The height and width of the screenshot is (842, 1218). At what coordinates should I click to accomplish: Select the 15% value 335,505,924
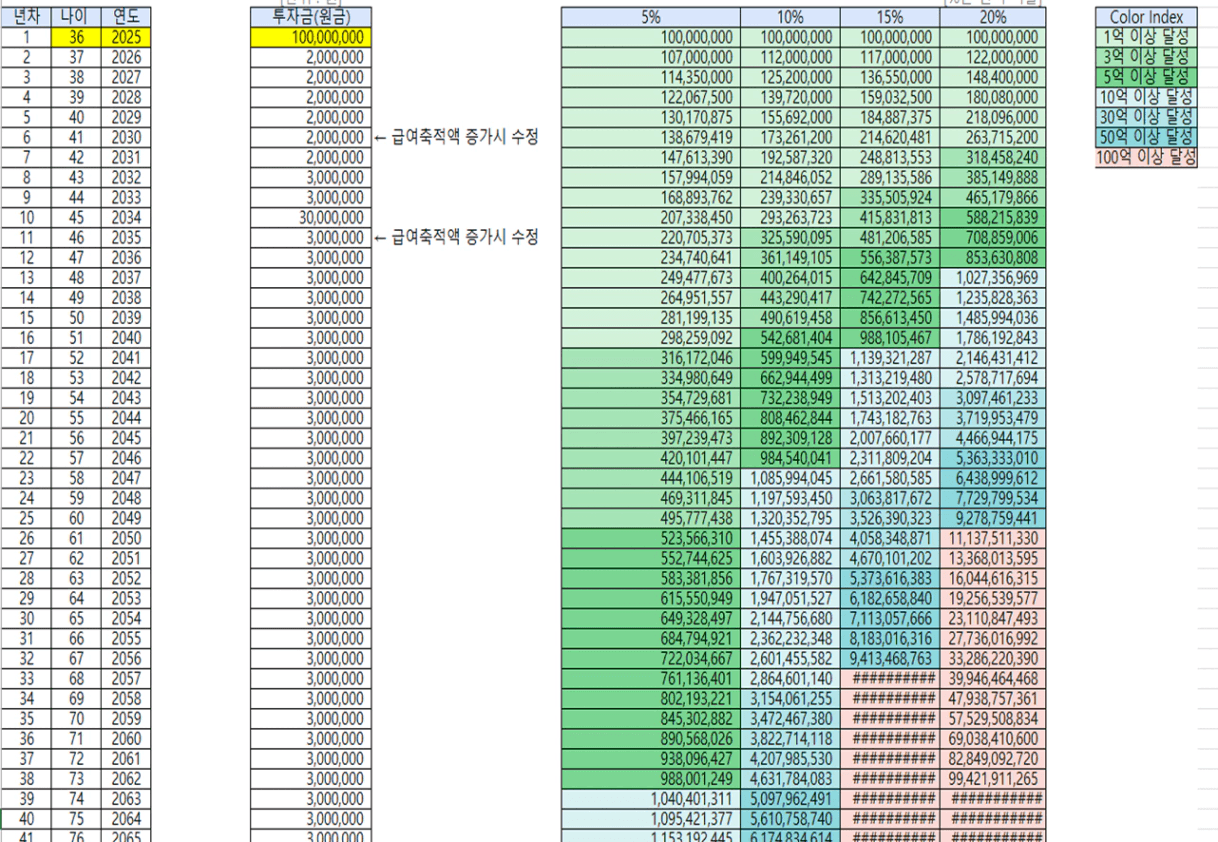(x=890, y=197)
